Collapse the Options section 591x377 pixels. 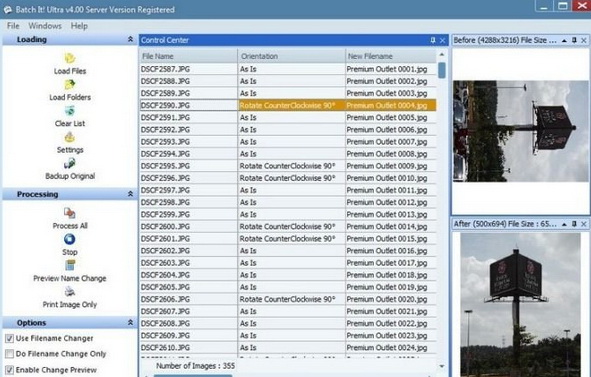[x=130, y=323]
